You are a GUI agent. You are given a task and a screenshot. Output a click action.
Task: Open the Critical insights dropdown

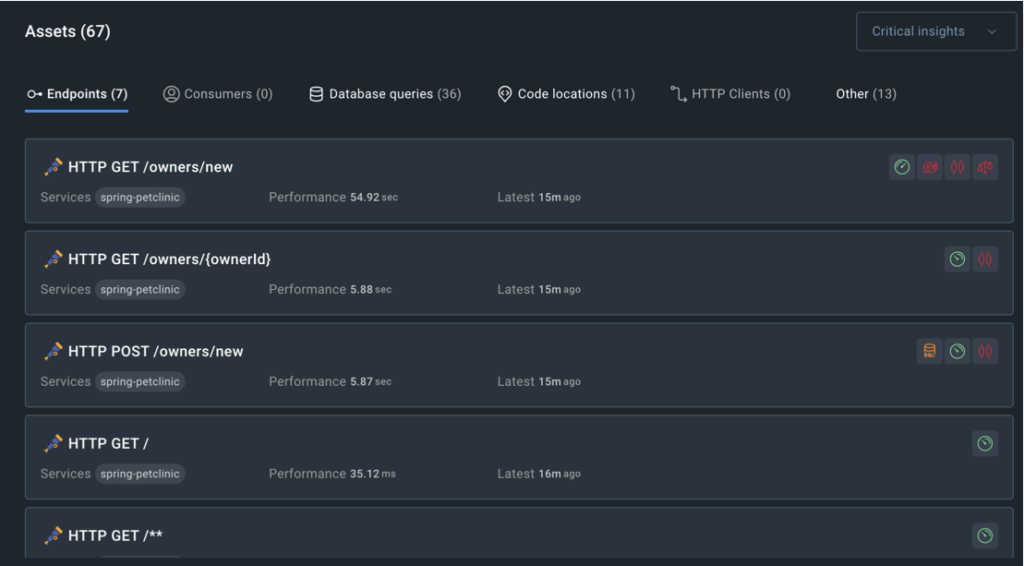click(x=935, y=31)
